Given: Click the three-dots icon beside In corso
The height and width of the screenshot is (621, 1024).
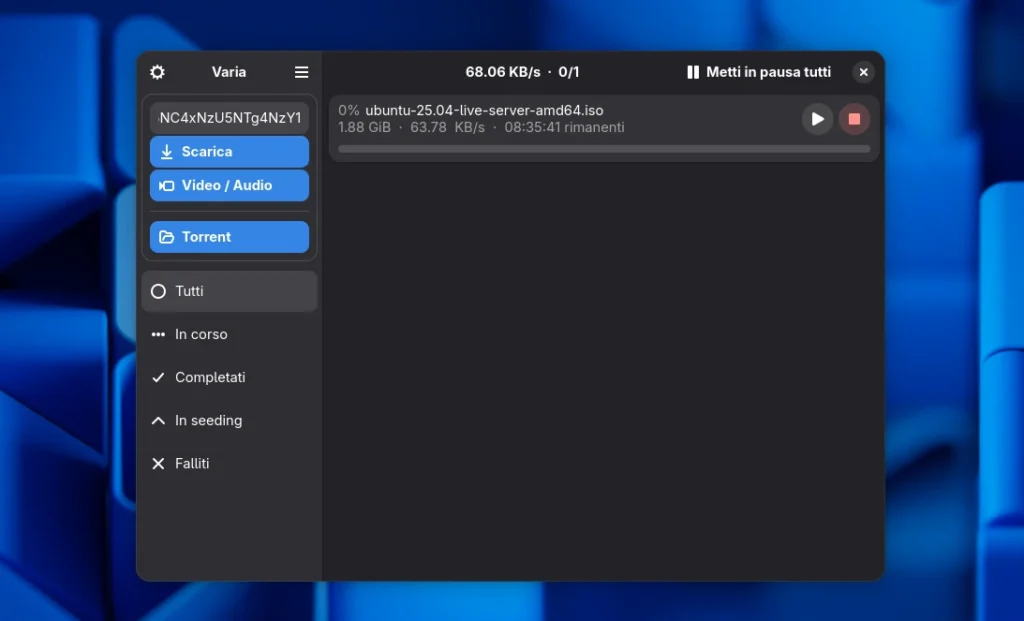Looking at the screenshot, I should click(x=157, y=334).
